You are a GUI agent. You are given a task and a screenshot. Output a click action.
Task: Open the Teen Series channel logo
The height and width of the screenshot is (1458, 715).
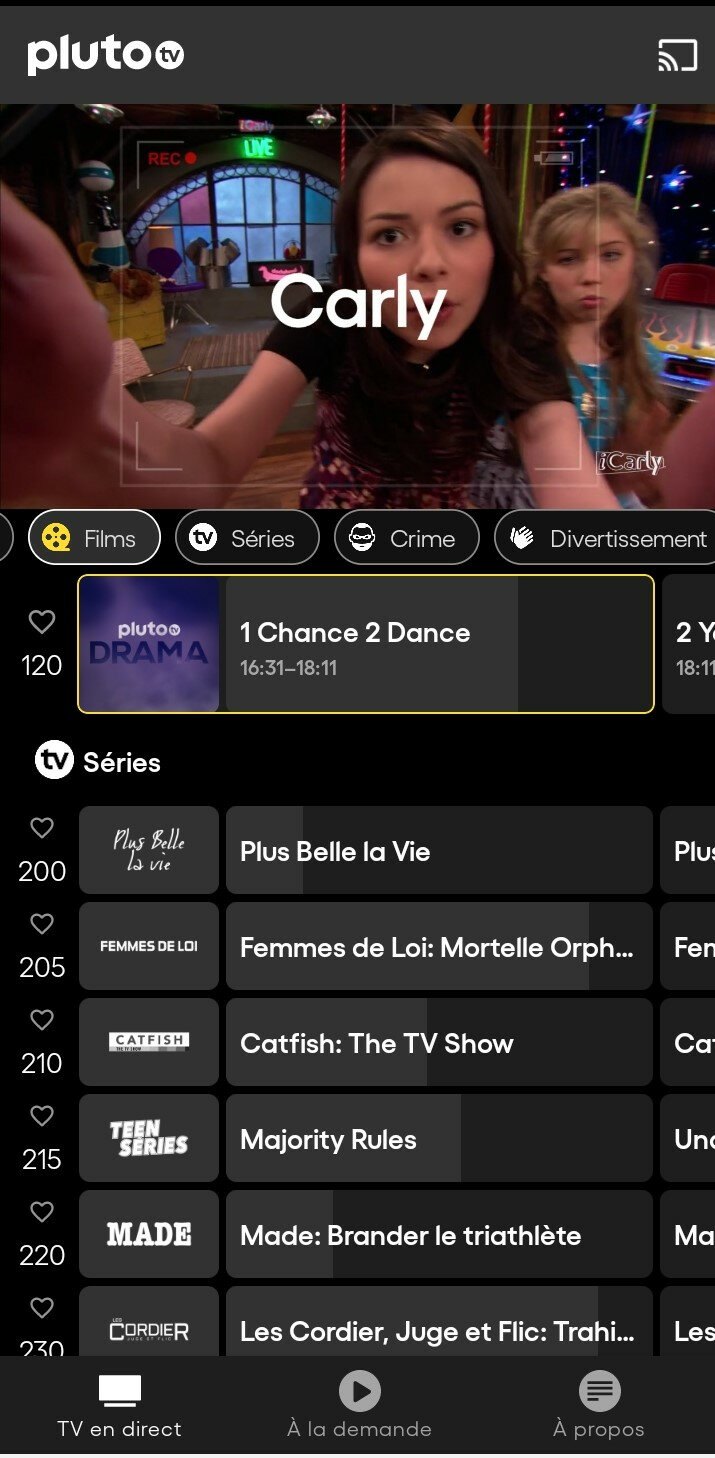coord(149,1138)
